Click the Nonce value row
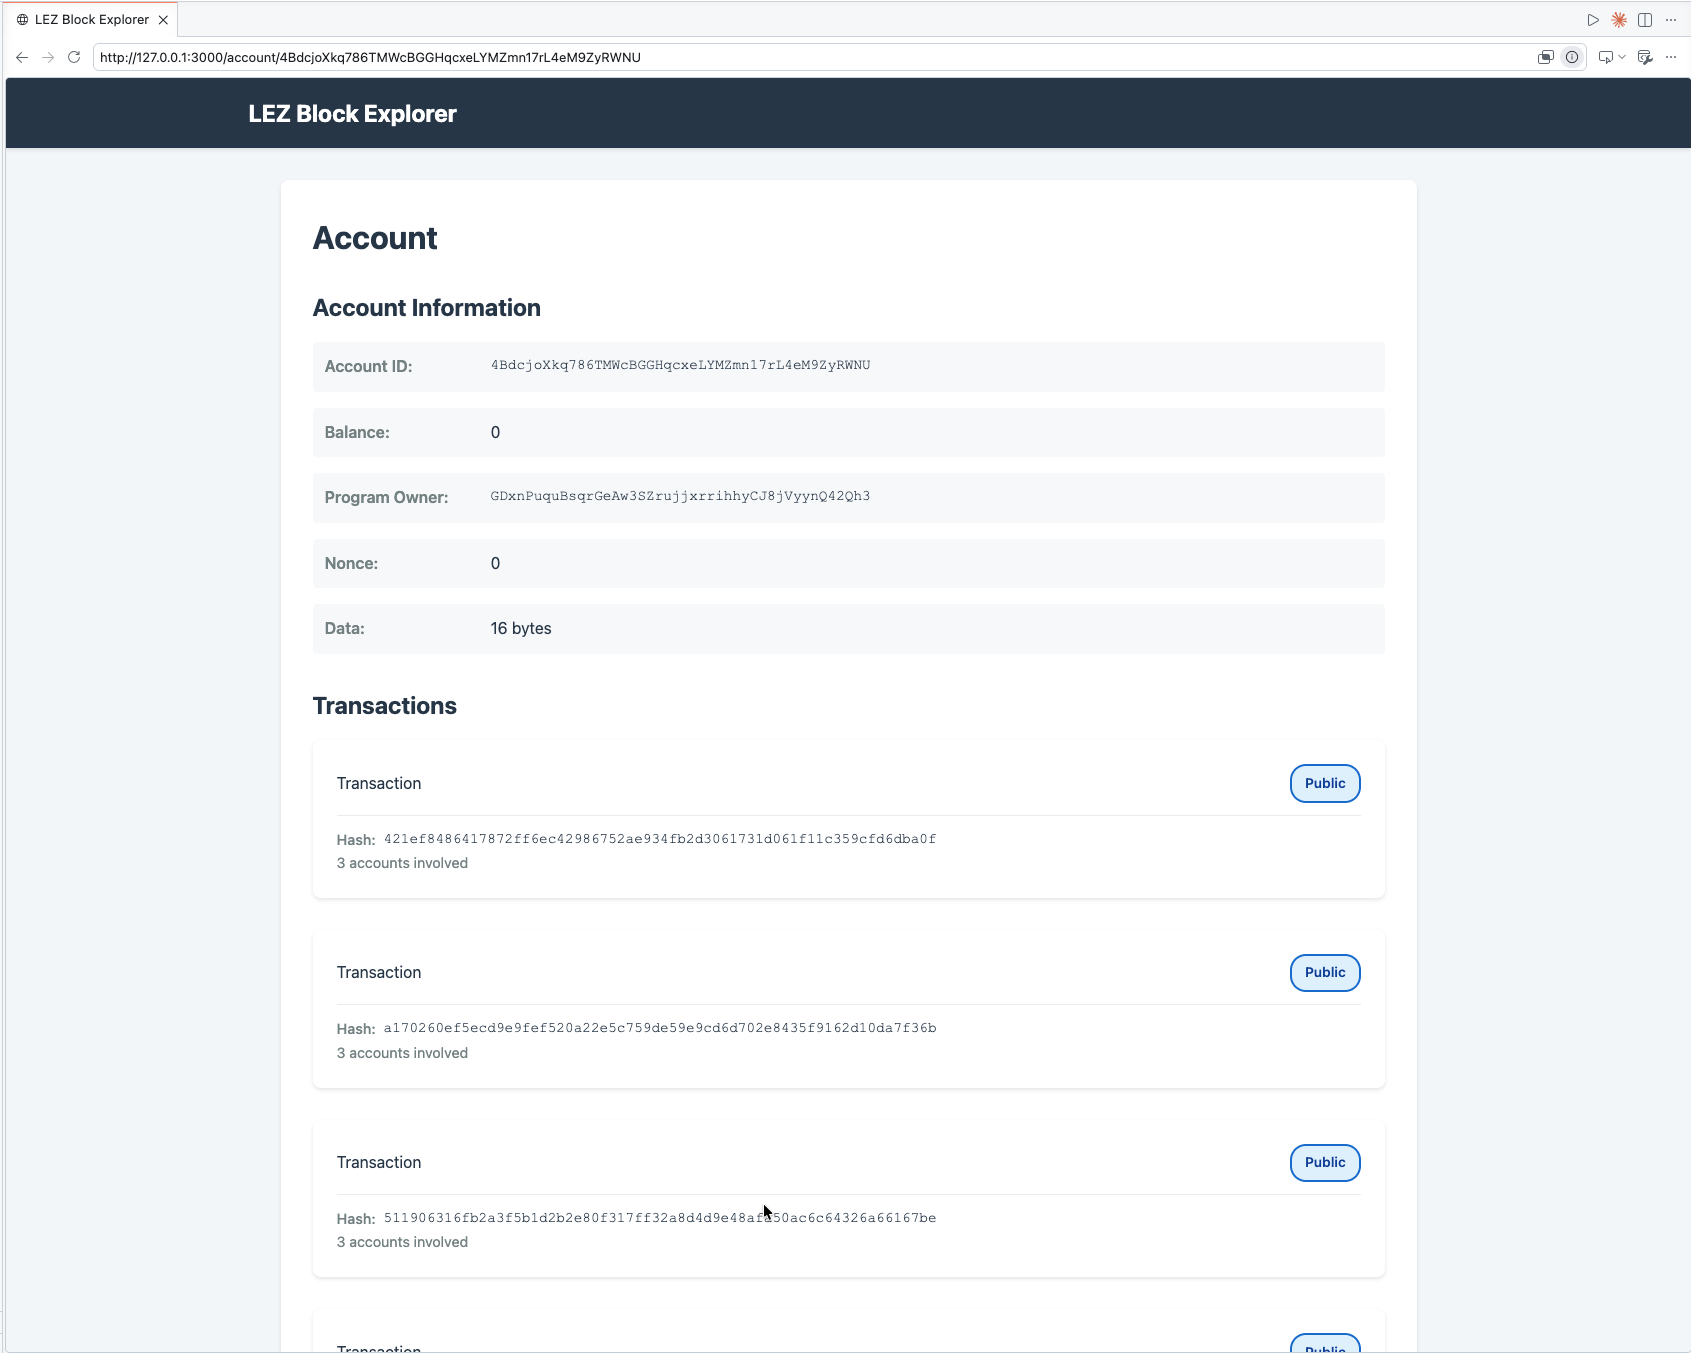The image size is (1691, 1353). tap(848, 563)
